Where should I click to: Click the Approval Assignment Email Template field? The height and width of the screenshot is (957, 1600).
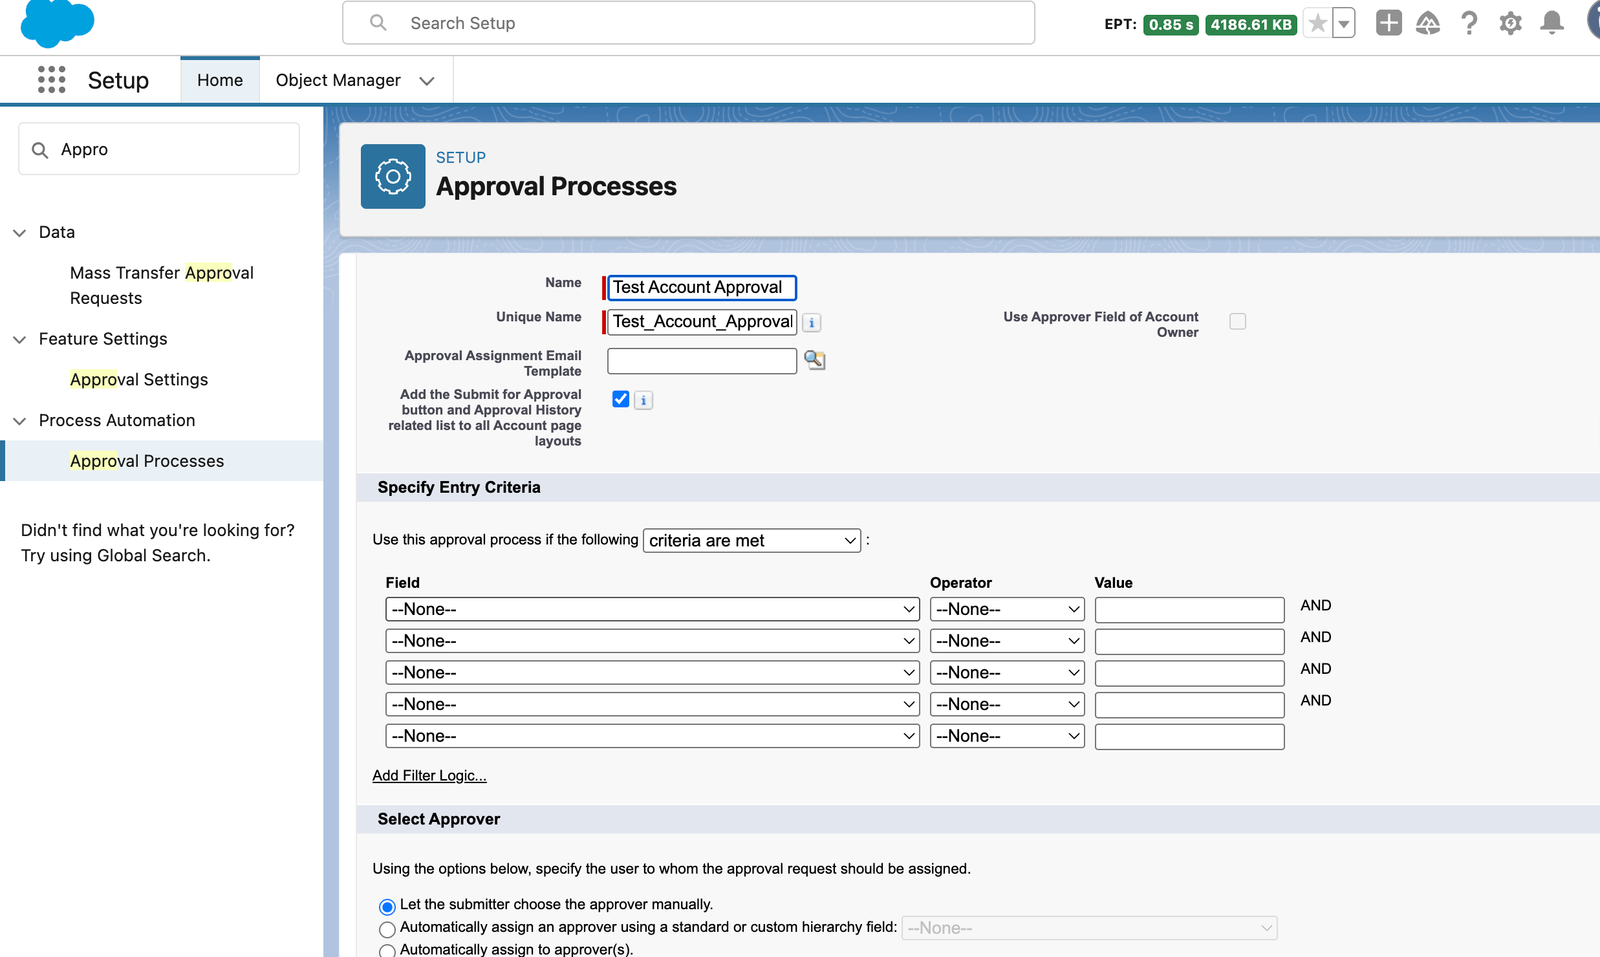(x=702, y=361)
